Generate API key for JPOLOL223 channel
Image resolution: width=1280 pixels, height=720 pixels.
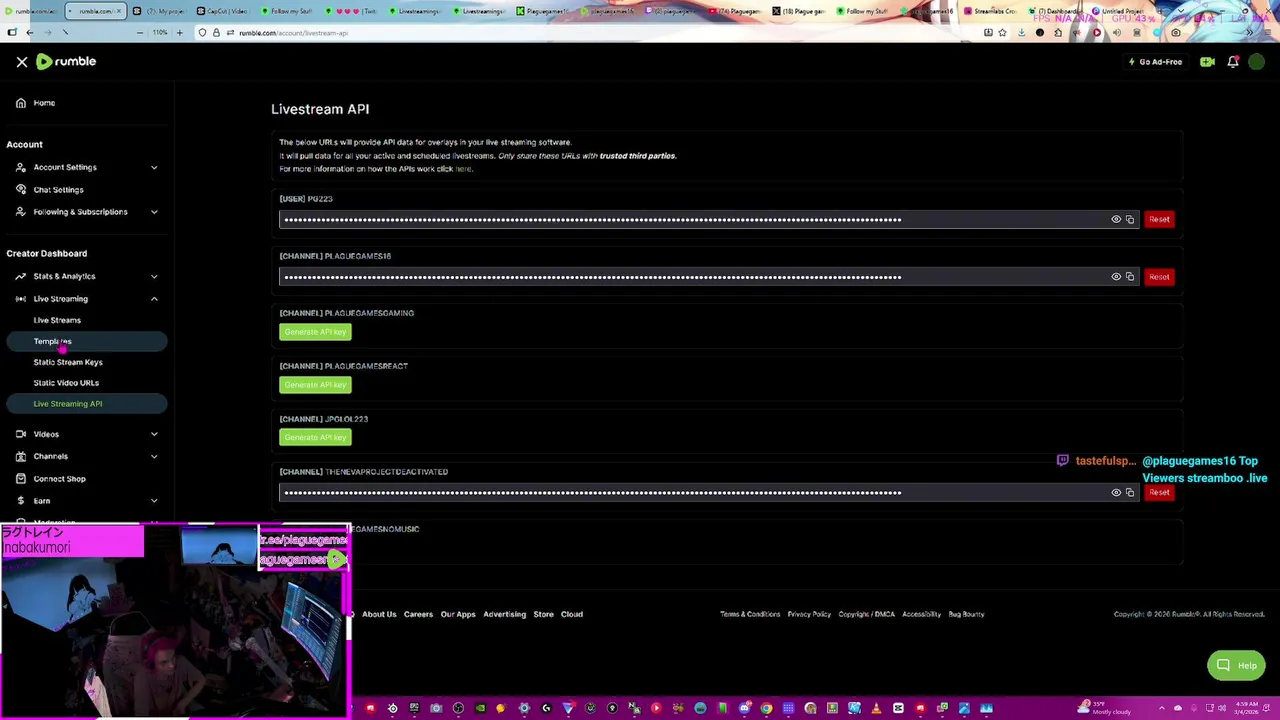[x=315, y=438]
